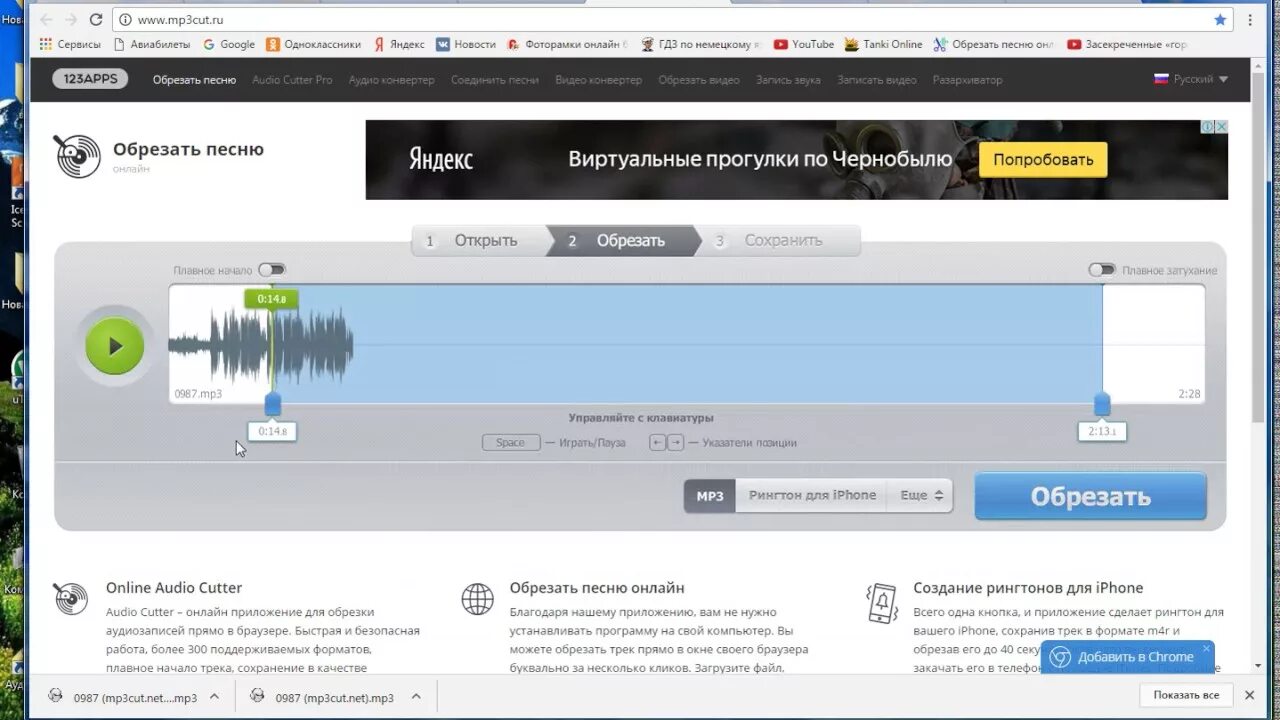Click the left trim handle at 0:14.8
Image resolution: width=1280 pixels, height=720 pixels.
(x=272, y=404)
